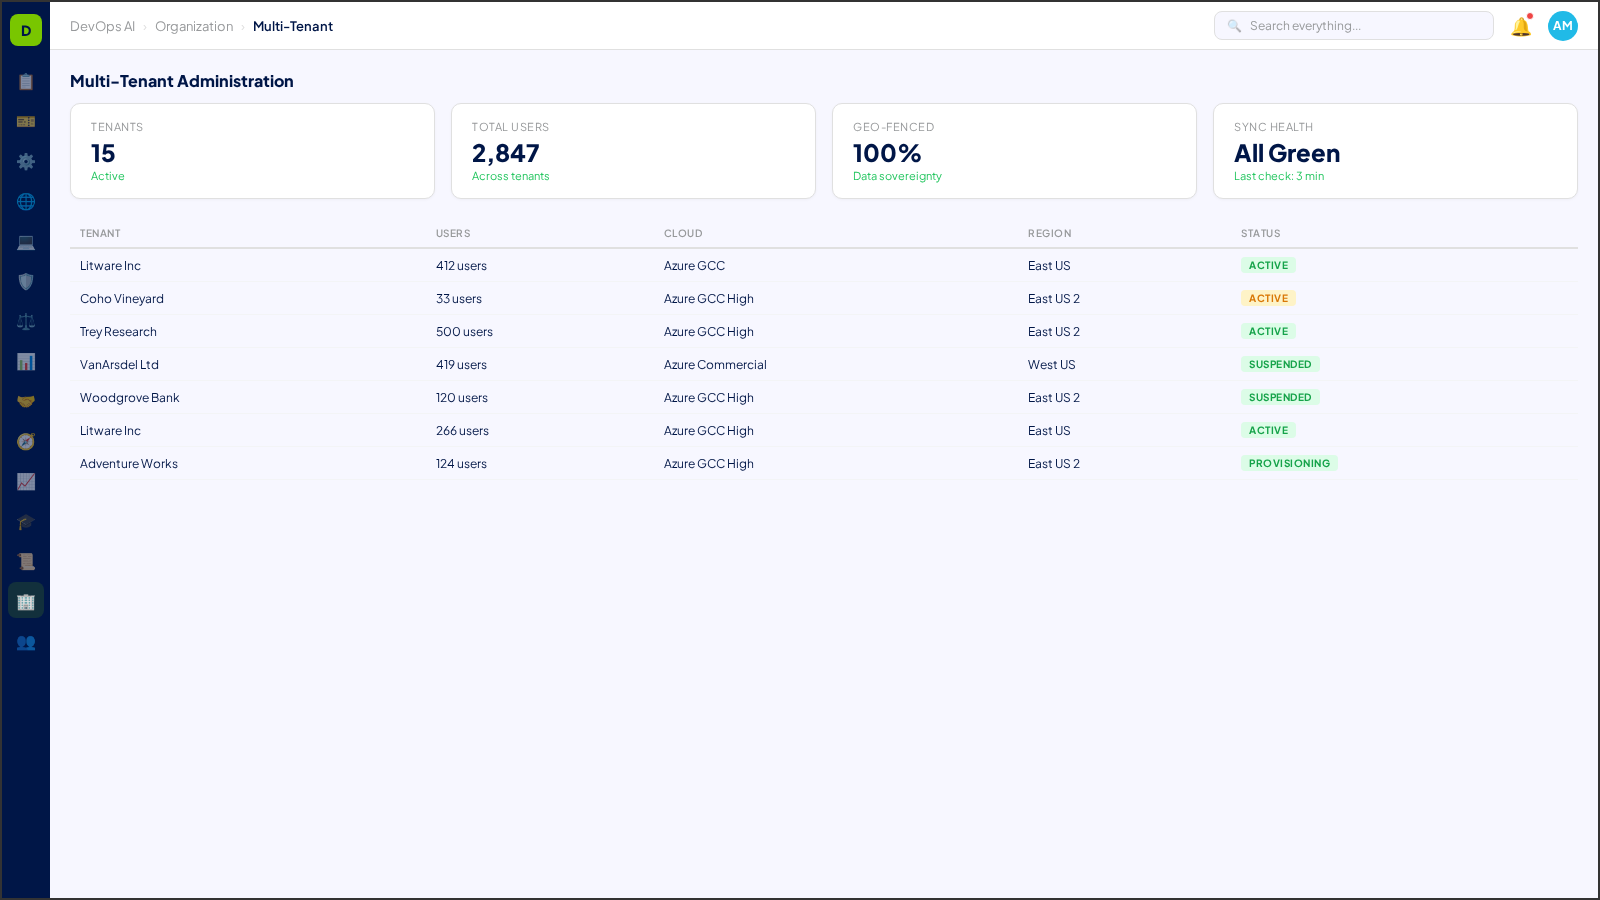Select the settings gear icon in sidebar
Image resolution: width=1600 pixels, height=900 pixels.
tap(26, 162)
